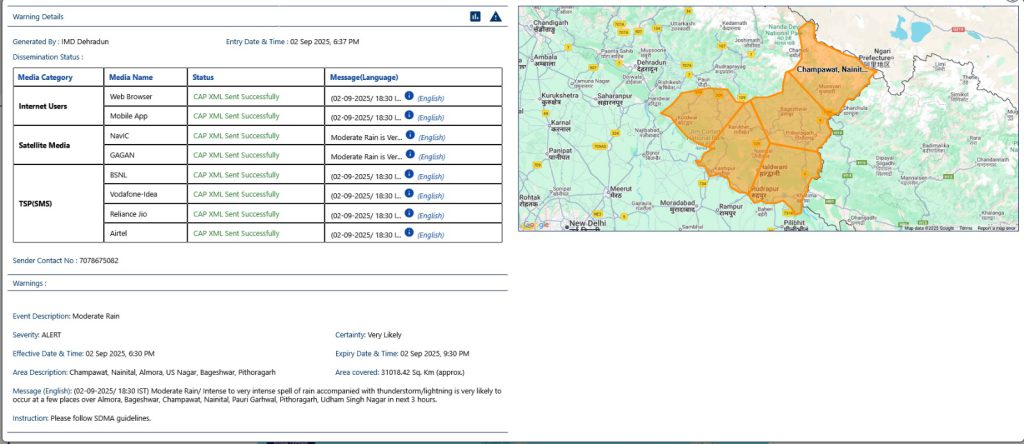Click CAP XML Sent Successfully for BSNL
The width and height of the screenshot is (1024, 444).
[x=236, y=174]
